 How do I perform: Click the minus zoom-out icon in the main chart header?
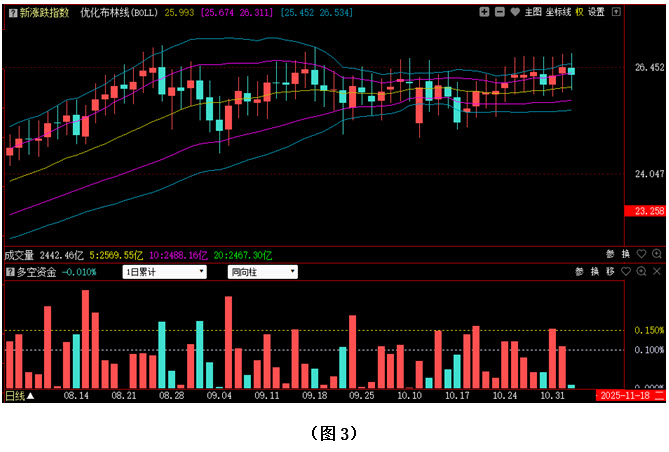(499, 12)
